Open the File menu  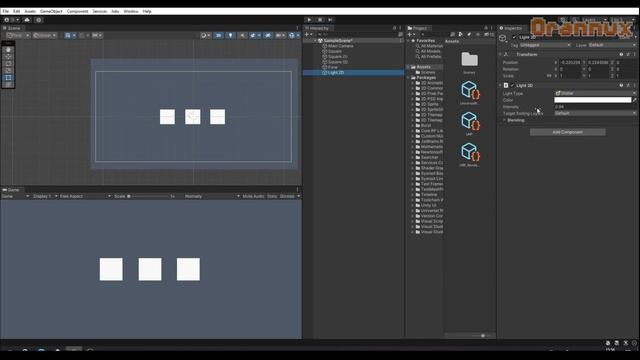point(5,11)
